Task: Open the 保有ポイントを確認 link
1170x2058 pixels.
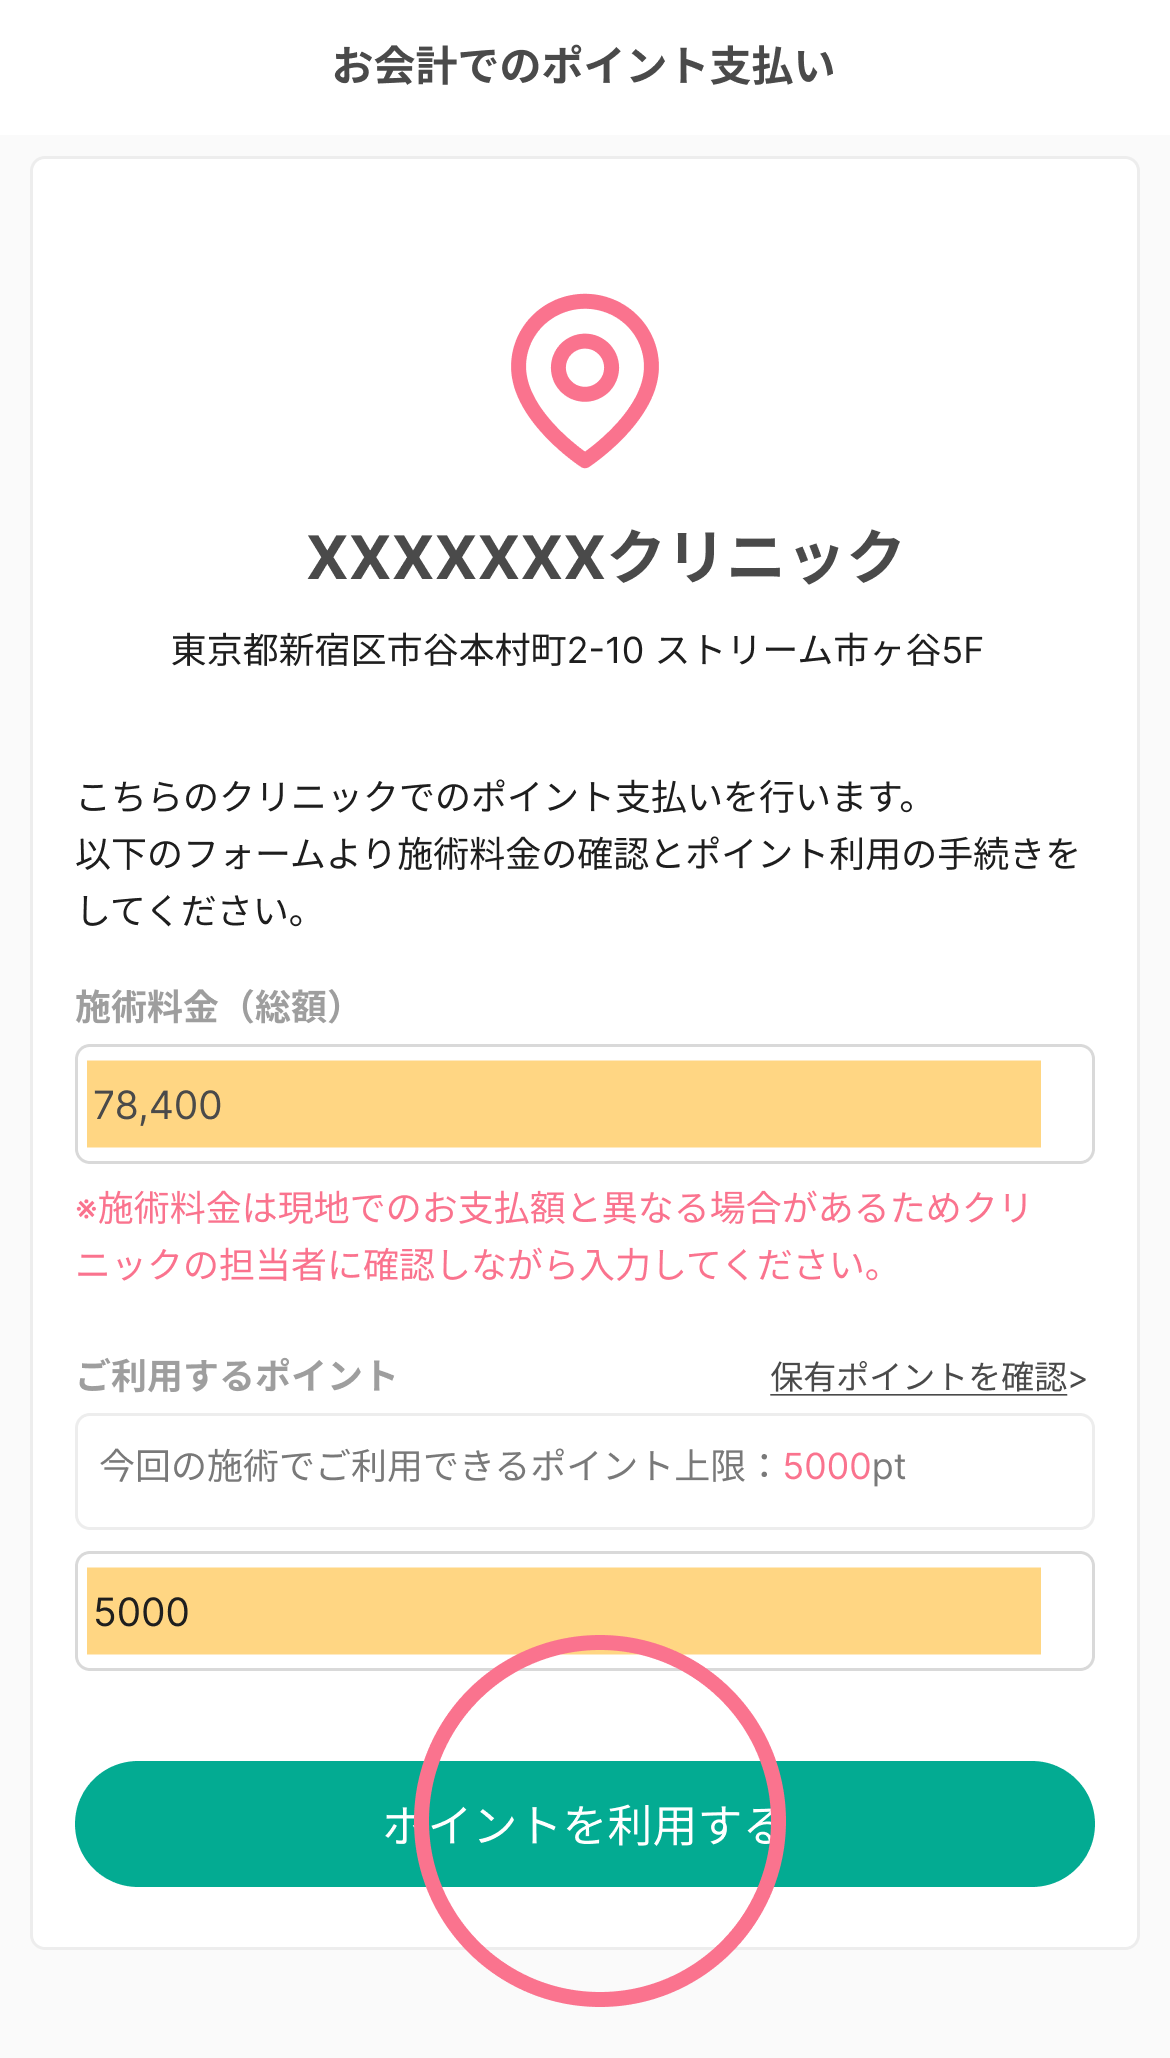Action: [x=918, y=1378]
